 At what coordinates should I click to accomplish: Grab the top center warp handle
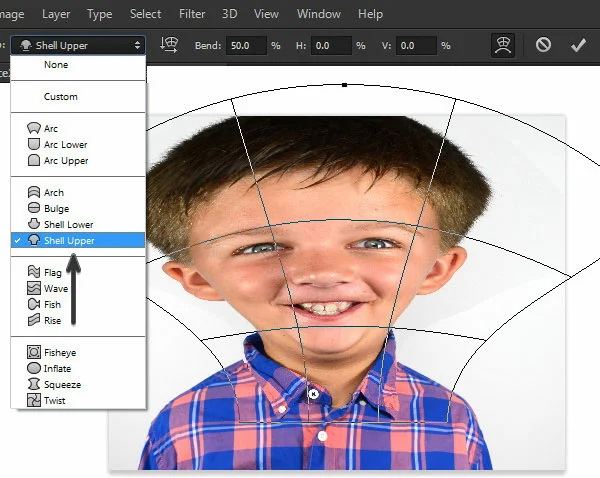(344, 85)
